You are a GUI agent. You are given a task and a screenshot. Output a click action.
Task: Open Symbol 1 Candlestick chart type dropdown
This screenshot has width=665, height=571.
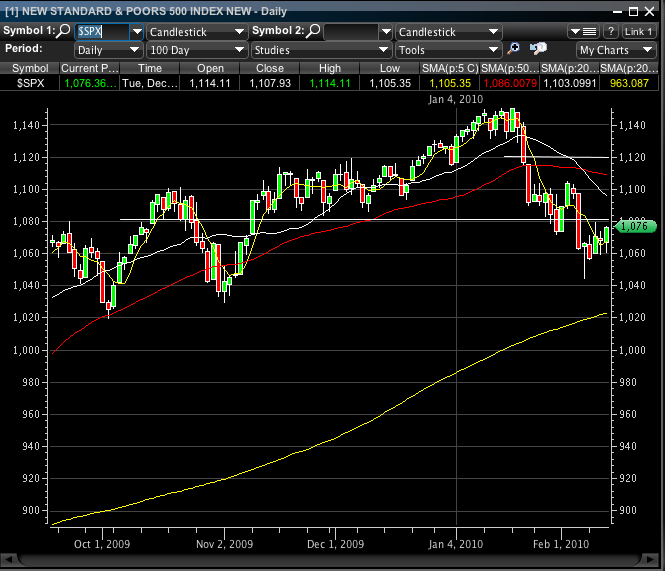[x=196, y=31]
